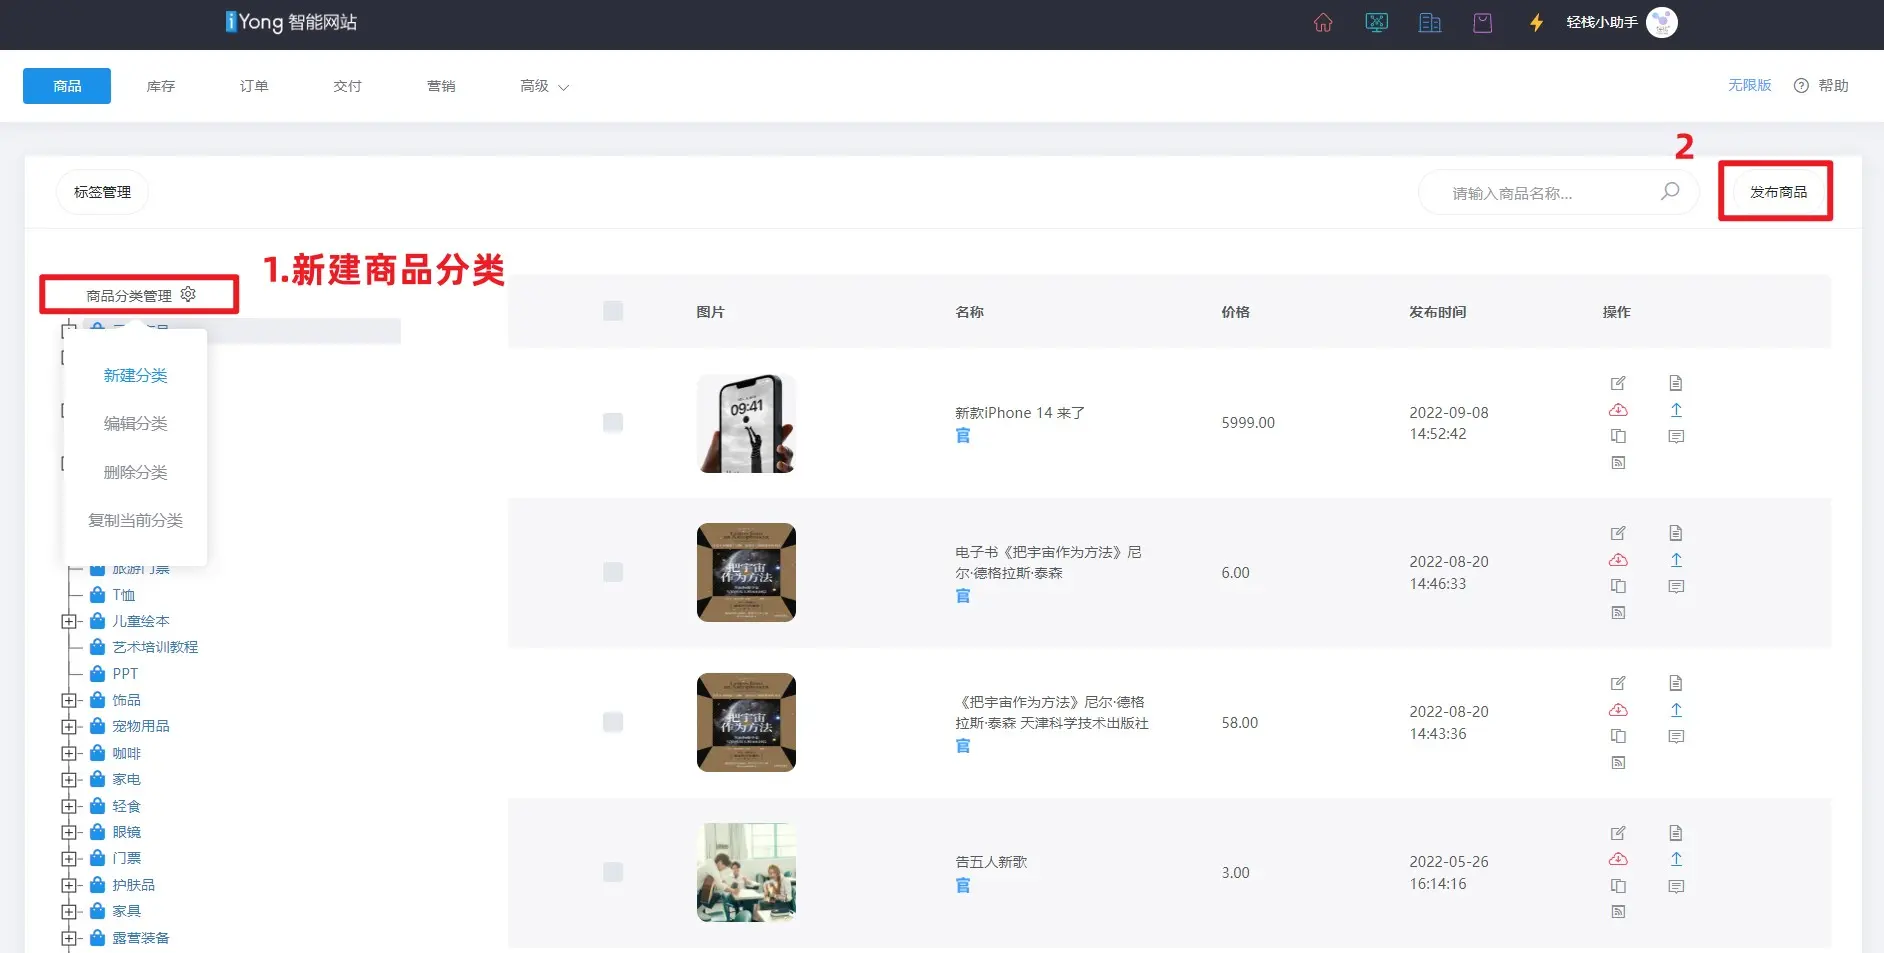Click the product name search field
The image size is (1884, 953).
[1540, 193]
